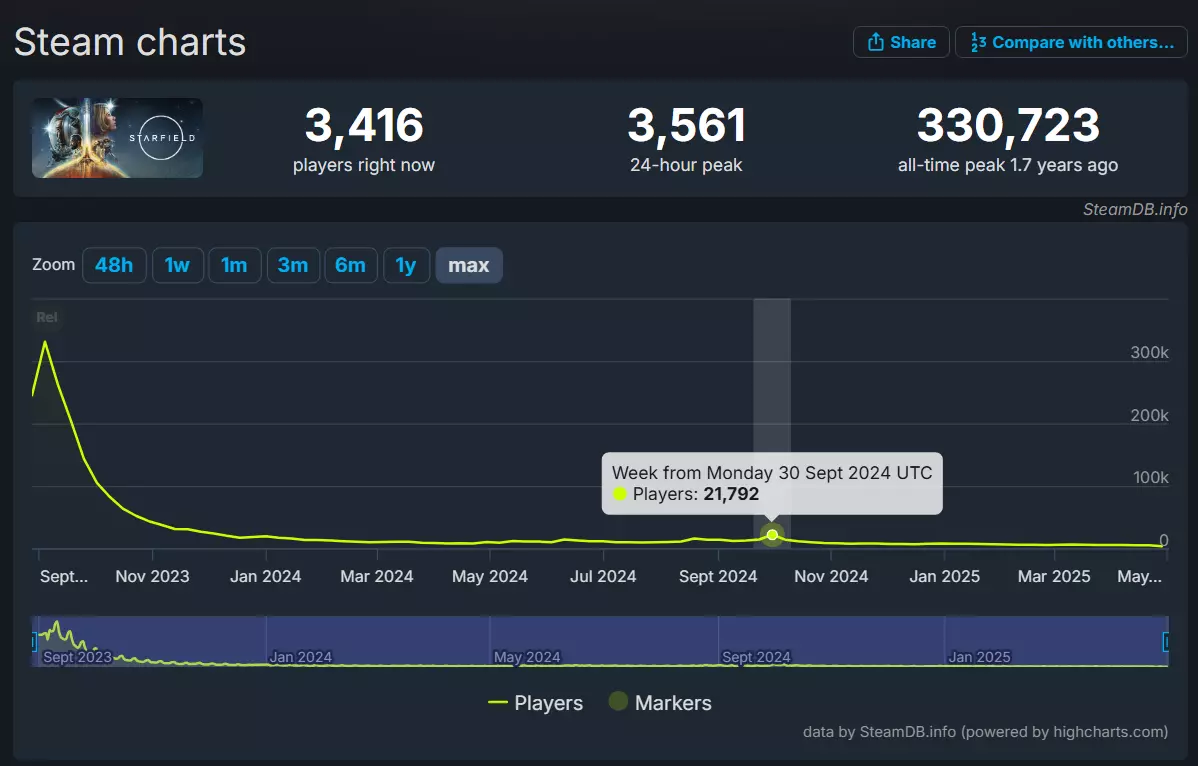Set chart zoom to 1m
The width and height of the screenshot is (1198, 766).
coord(235,265)
